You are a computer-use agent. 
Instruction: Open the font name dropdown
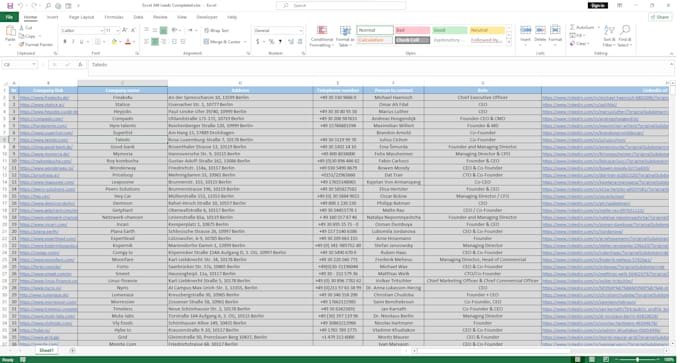point(102,30)
